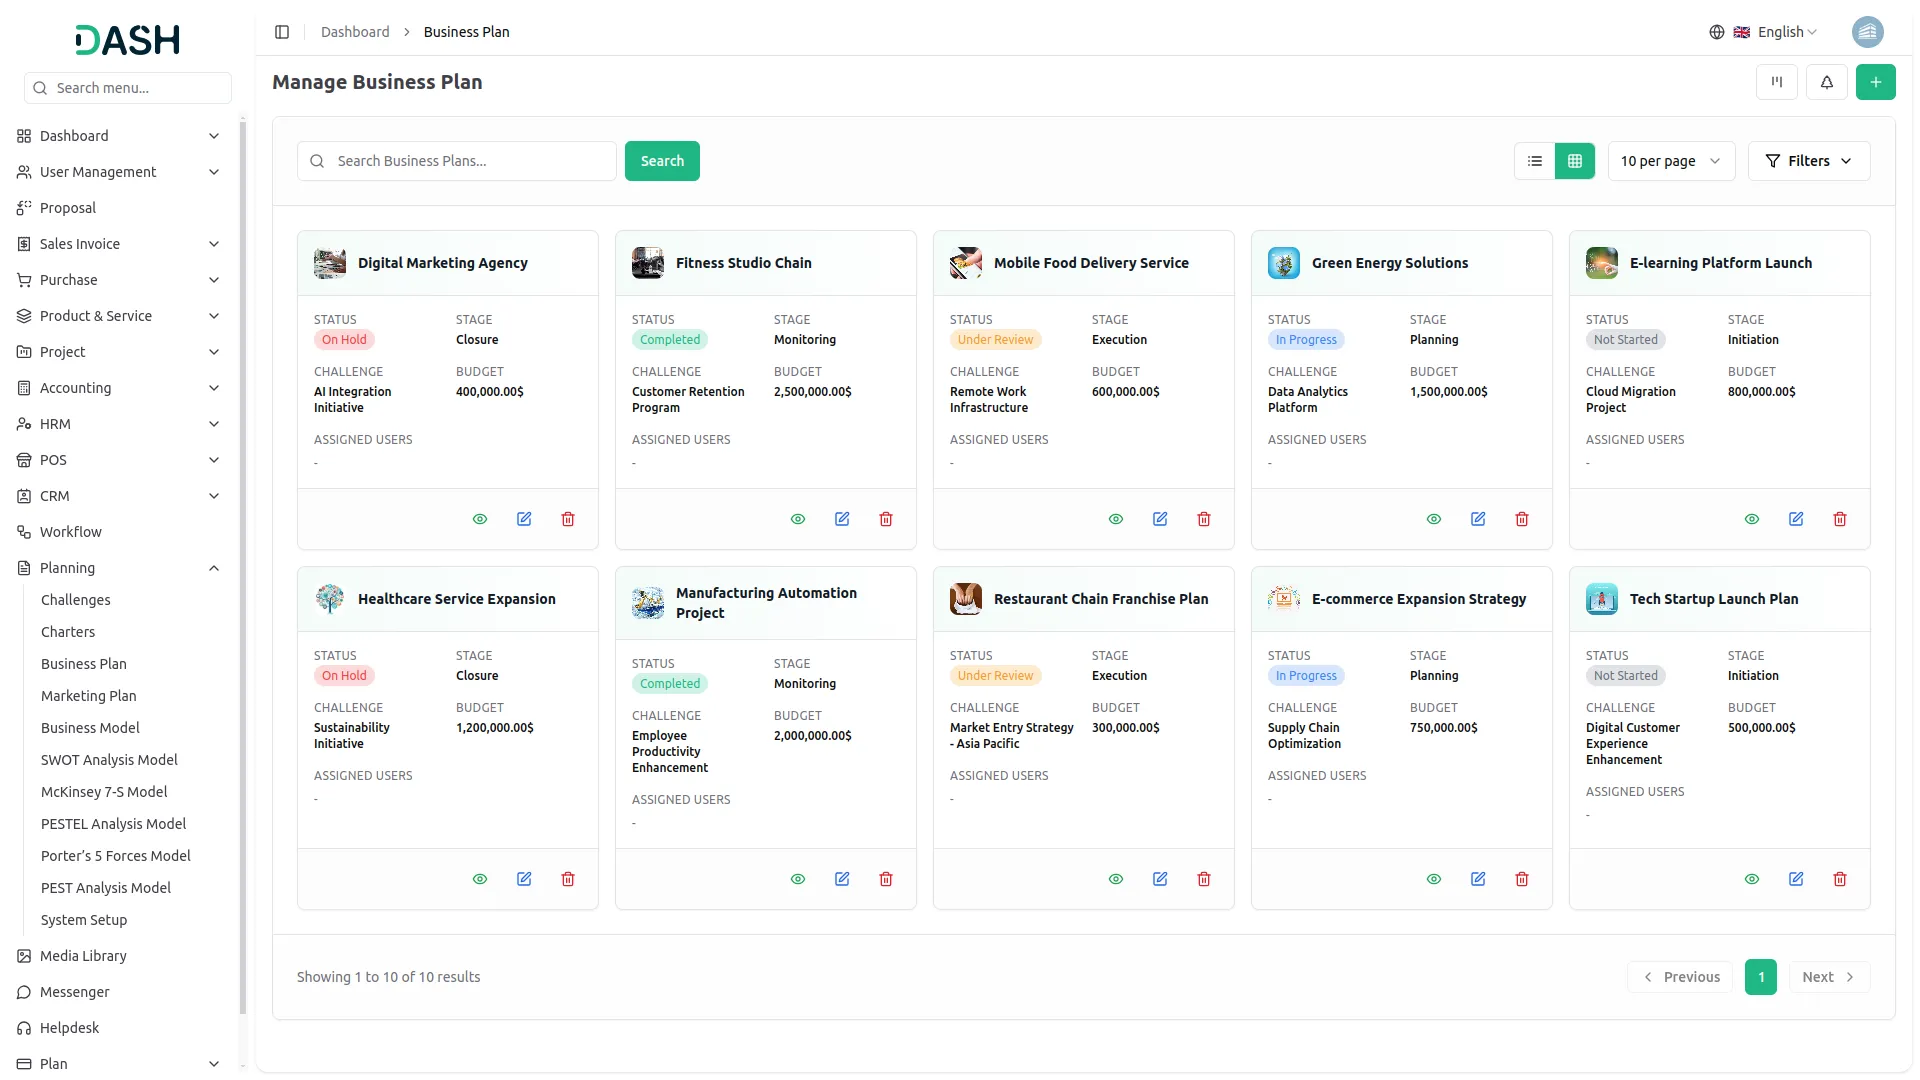Delete the Fitness Studio Chain plan
Viewport: 1920px width, 1080px height.
(x=886, y=519)
